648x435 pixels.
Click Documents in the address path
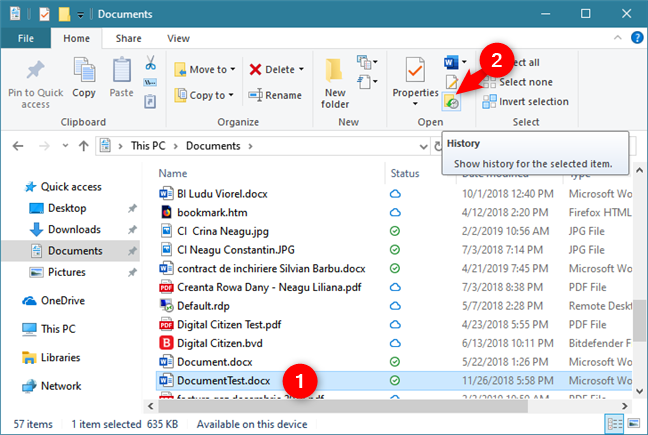(x=213, y=146)
